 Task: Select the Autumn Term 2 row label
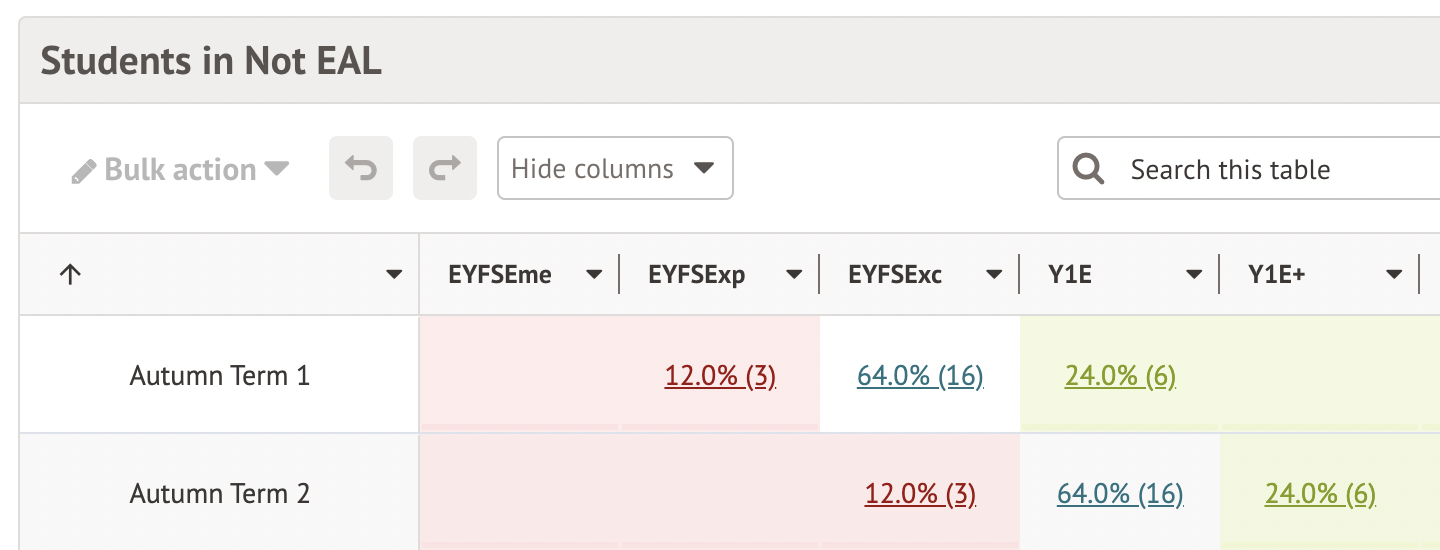click(220, 494)
